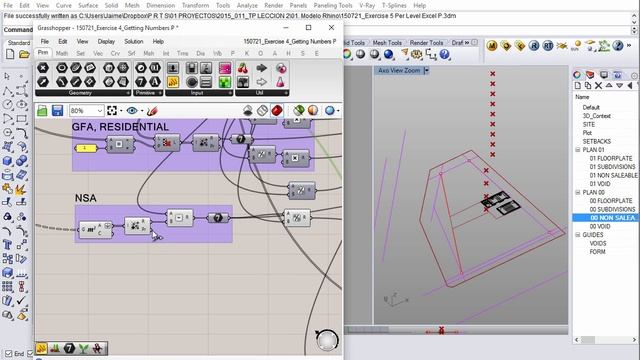The width and height of the screenshot is (640, 360).
Task: Select the pink flask icon in Util group
Action: [x=280, y=82]
